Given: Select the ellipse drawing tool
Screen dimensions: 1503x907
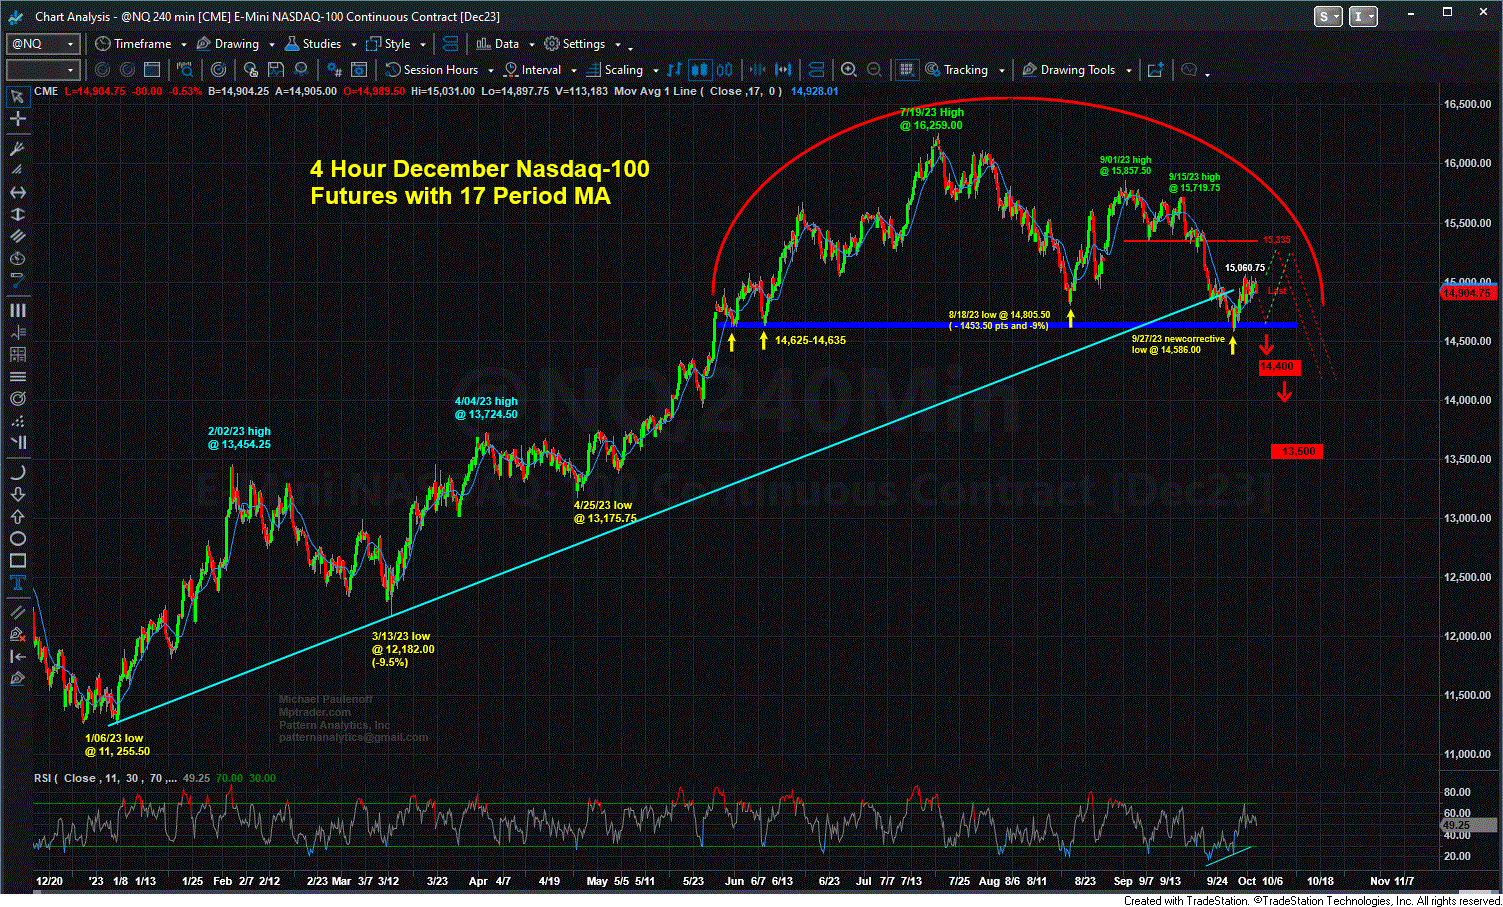Looking at the screenshot, I should pyautogui.click(x=16, y=539).
